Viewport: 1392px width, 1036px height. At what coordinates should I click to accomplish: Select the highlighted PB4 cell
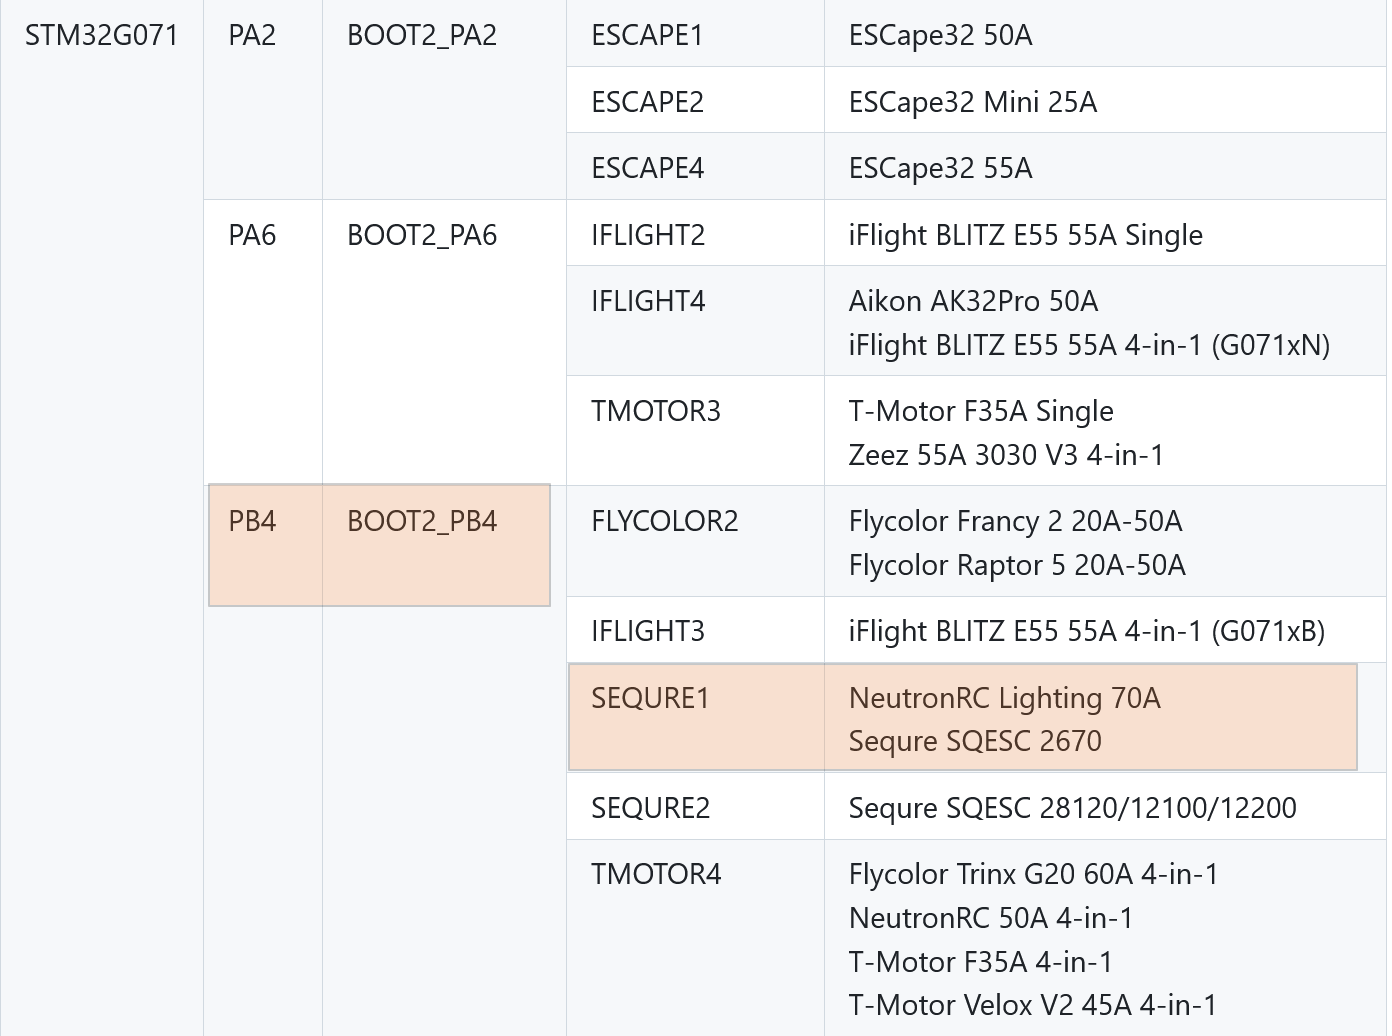[265, 546]
